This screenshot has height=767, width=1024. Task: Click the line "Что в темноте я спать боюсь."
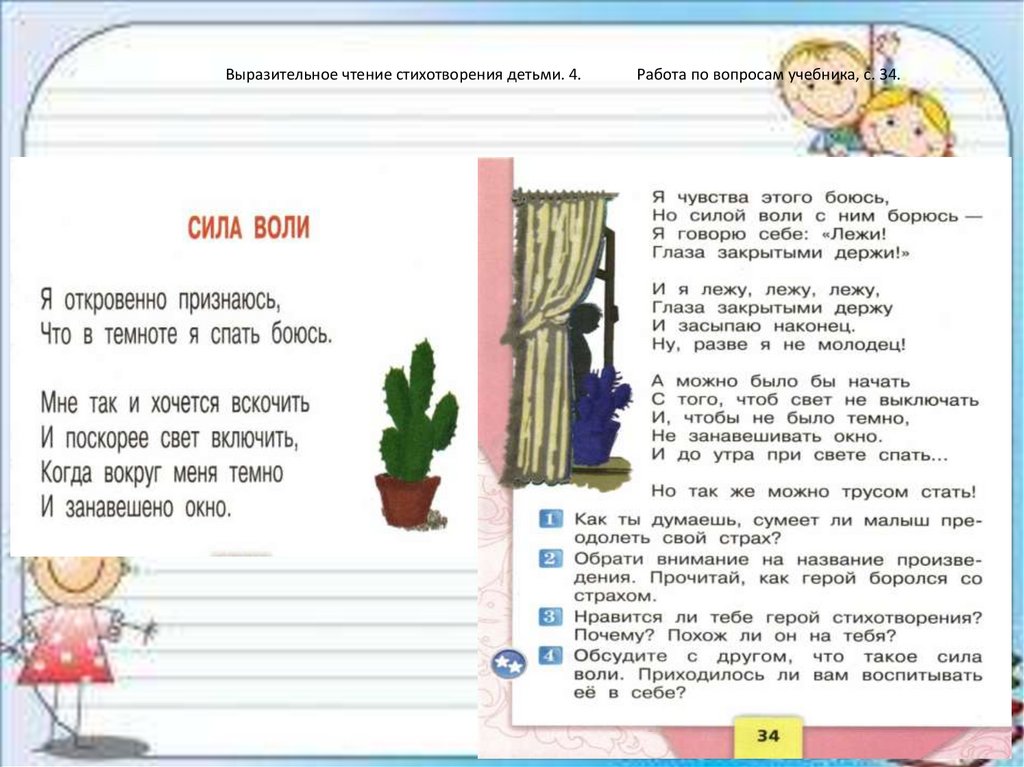pos(186,335)
